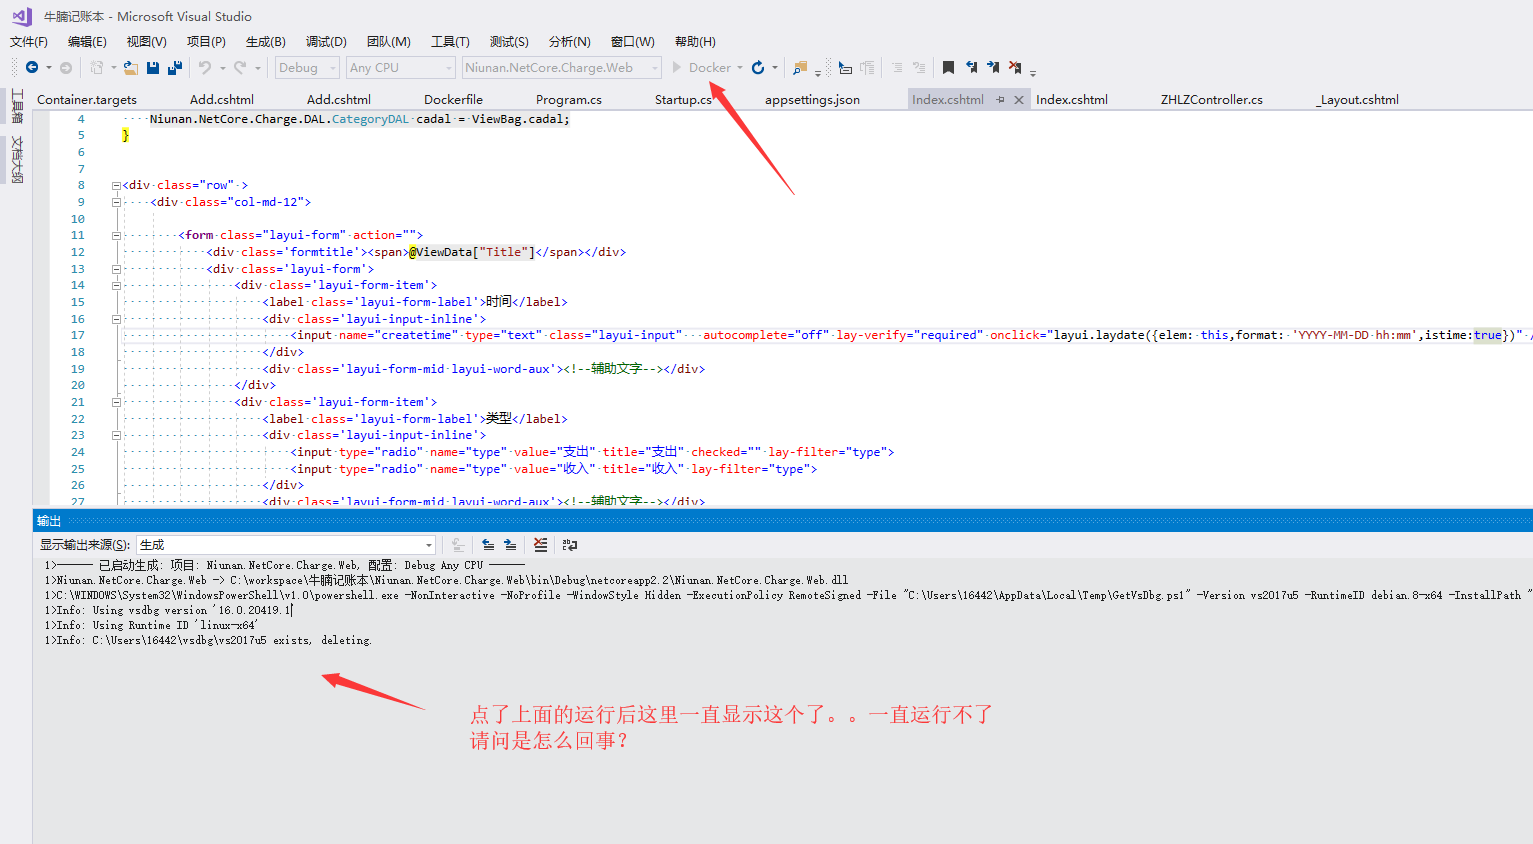Click the Navigate Forward arrow icon
1533x844 pixels.
pos(66,67)
